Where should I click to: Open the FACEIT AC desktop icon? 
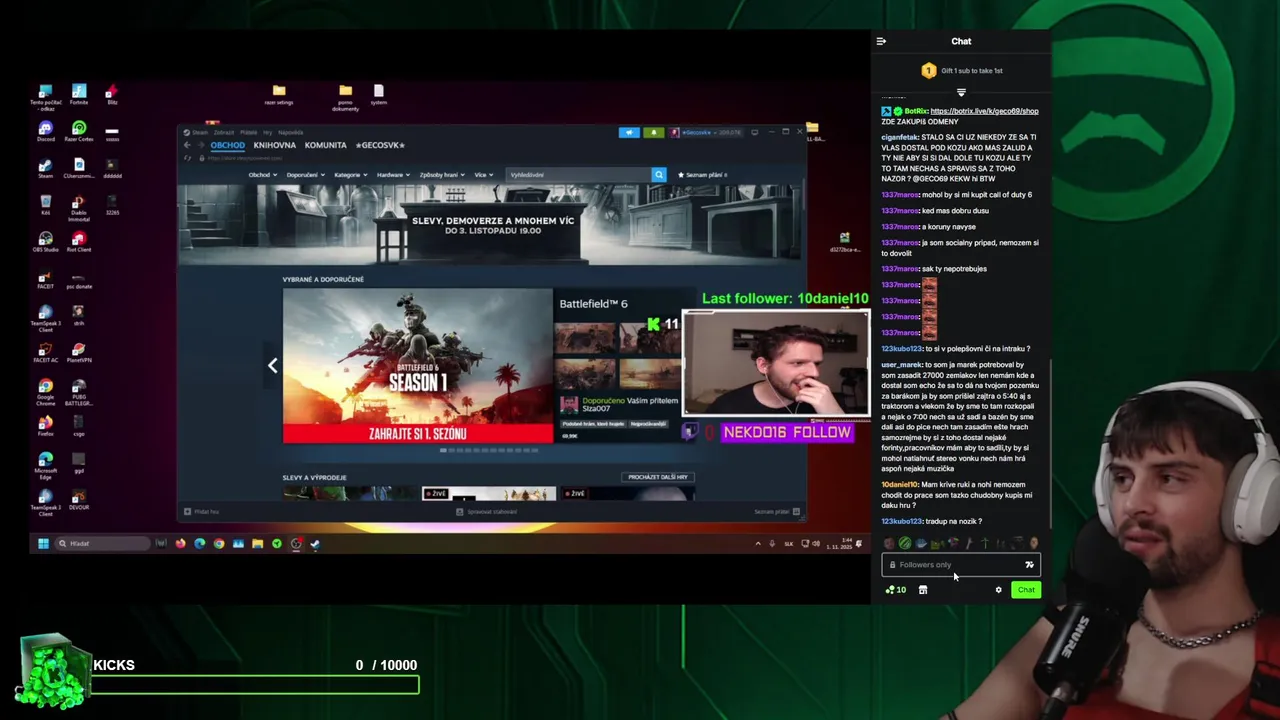45,353
